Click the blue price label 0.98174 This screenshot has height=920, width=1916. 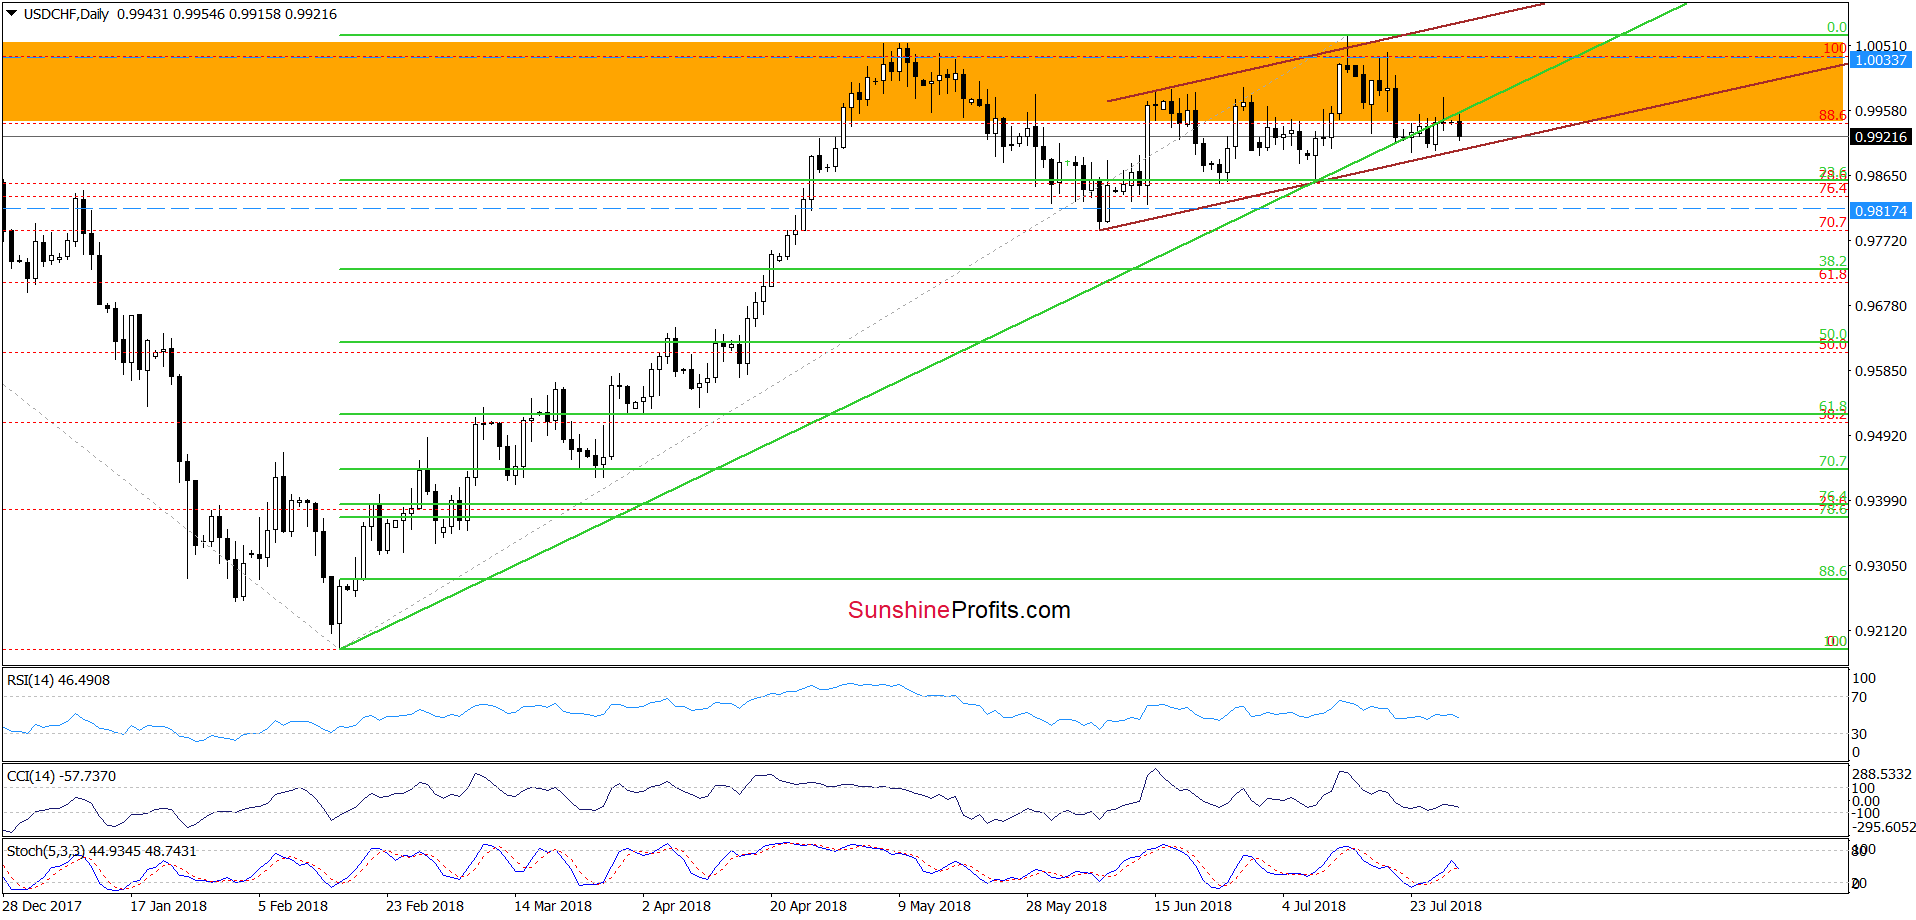click(1880, 211)
